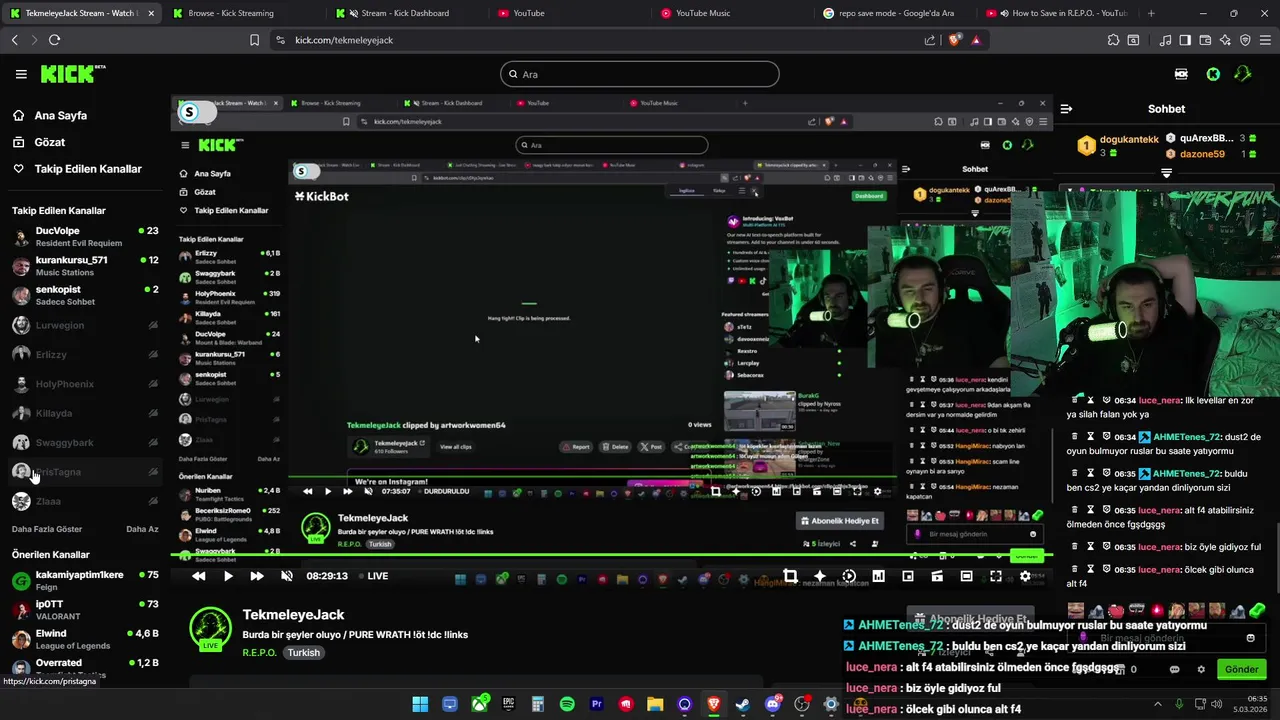This screenshot has width=1280, height=720.
Task: Open the new tab plus button
Action: point(1151,13)
